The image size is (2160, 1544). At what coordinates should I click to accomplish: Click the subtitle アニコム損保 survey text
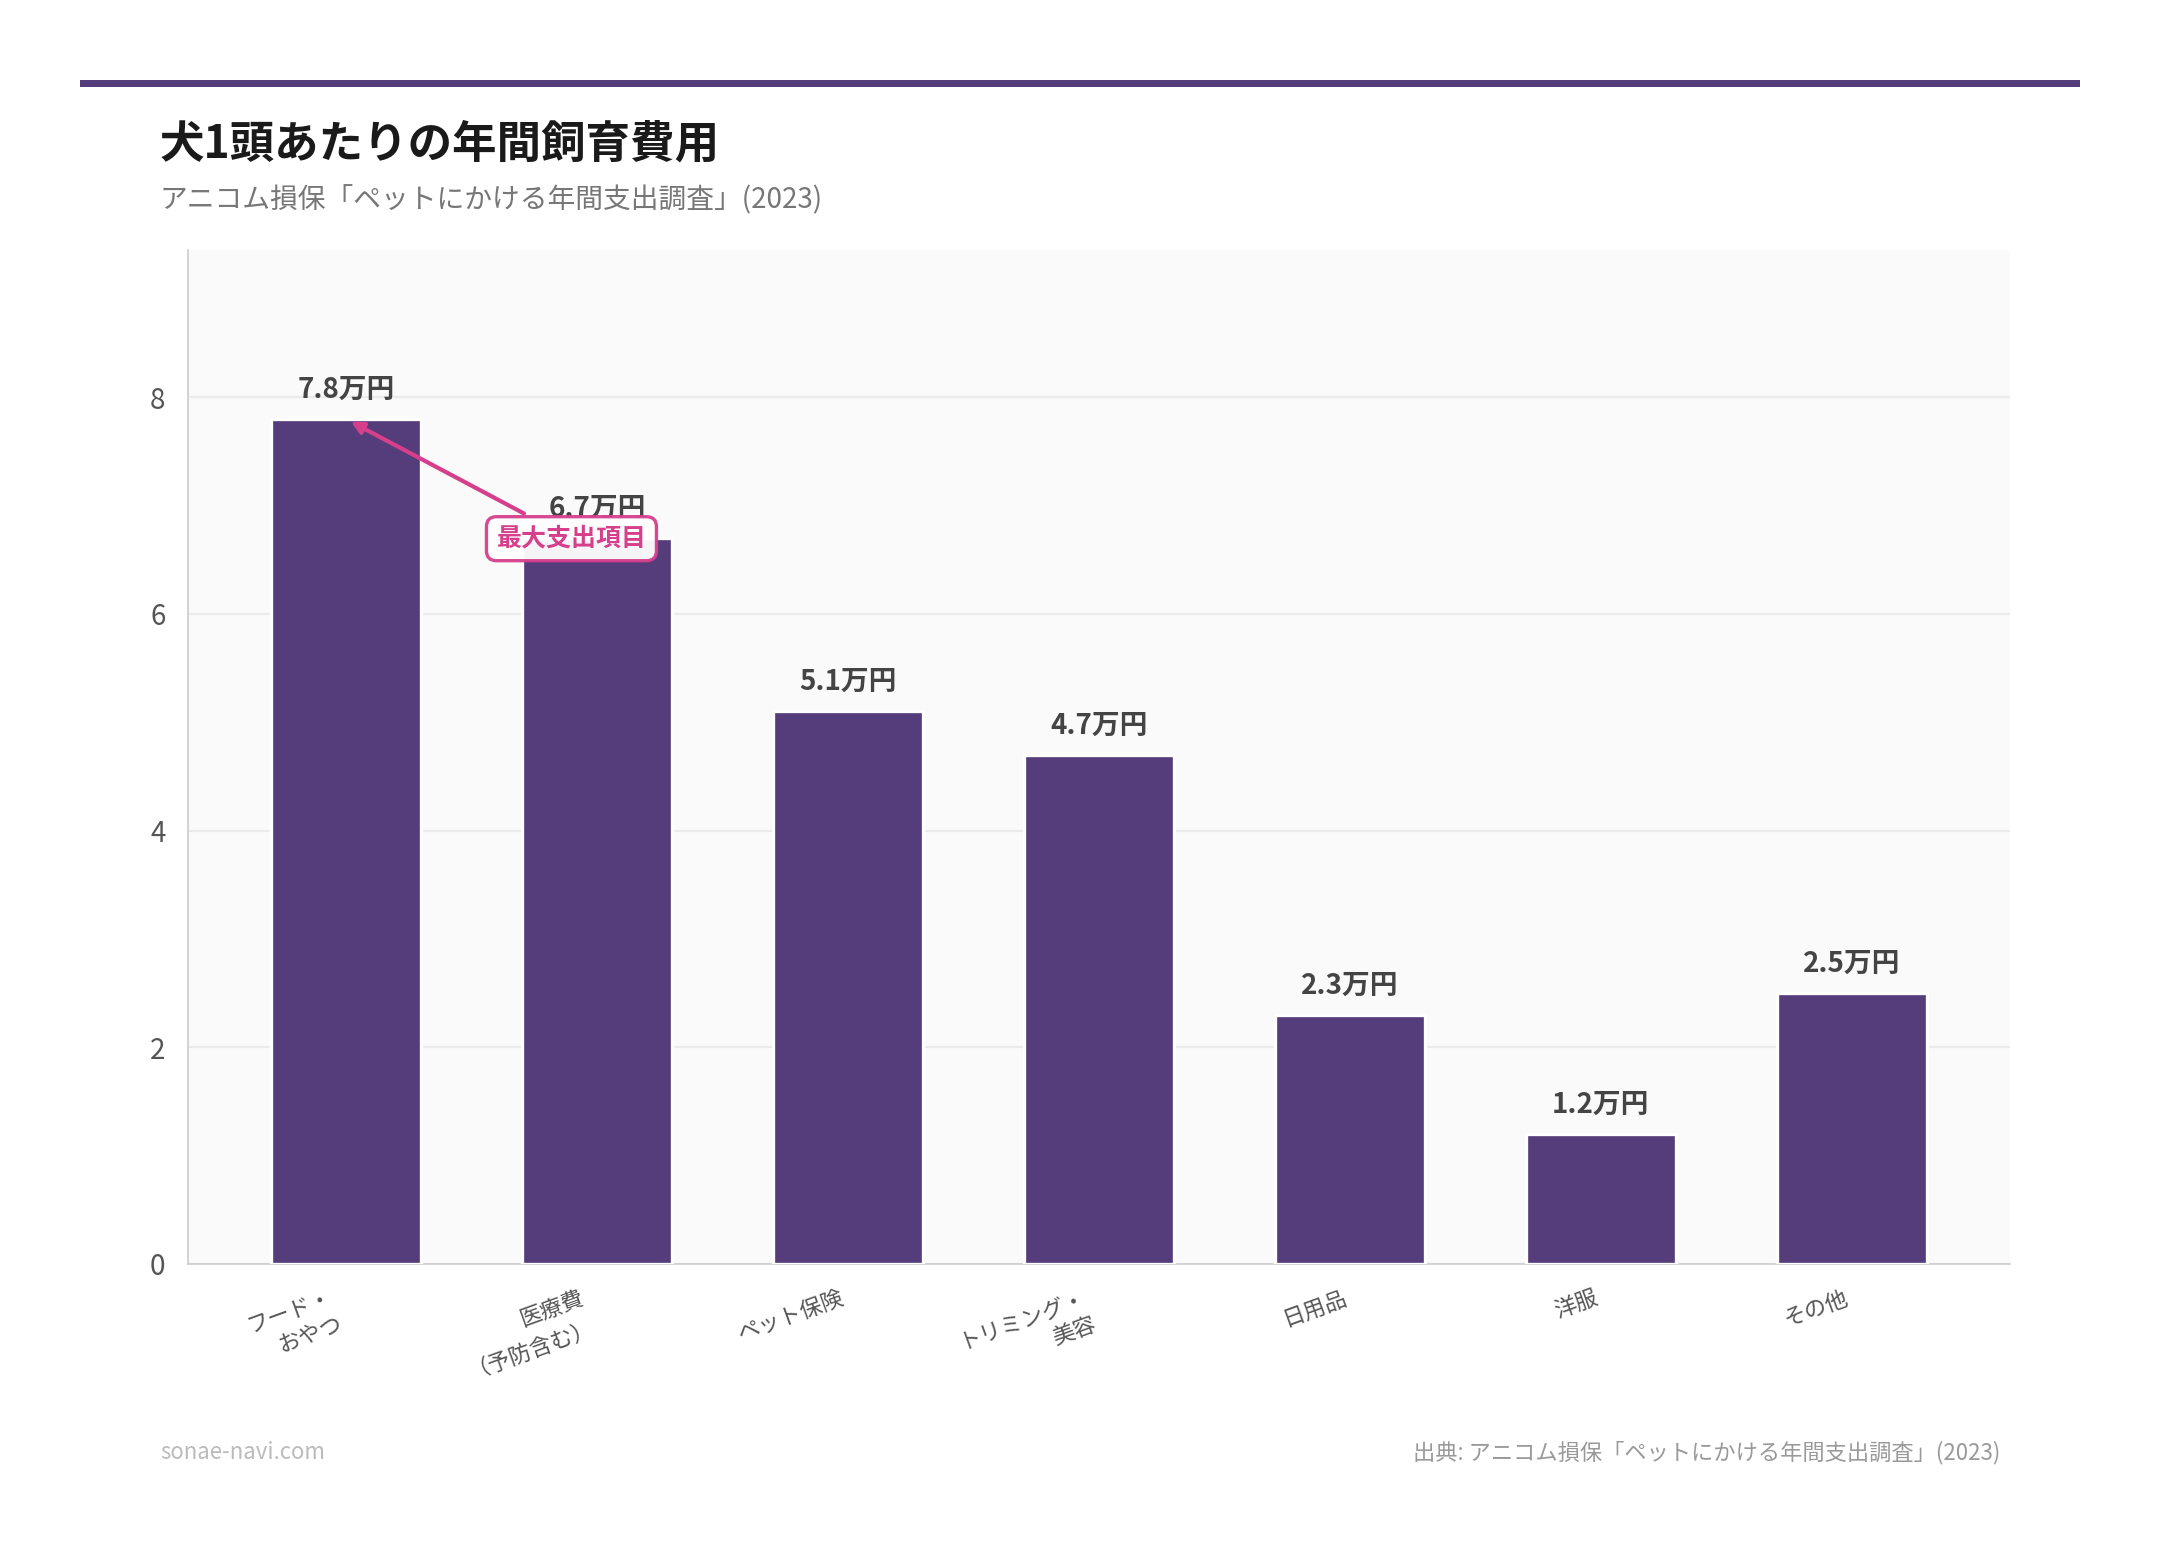pos(490,198)
